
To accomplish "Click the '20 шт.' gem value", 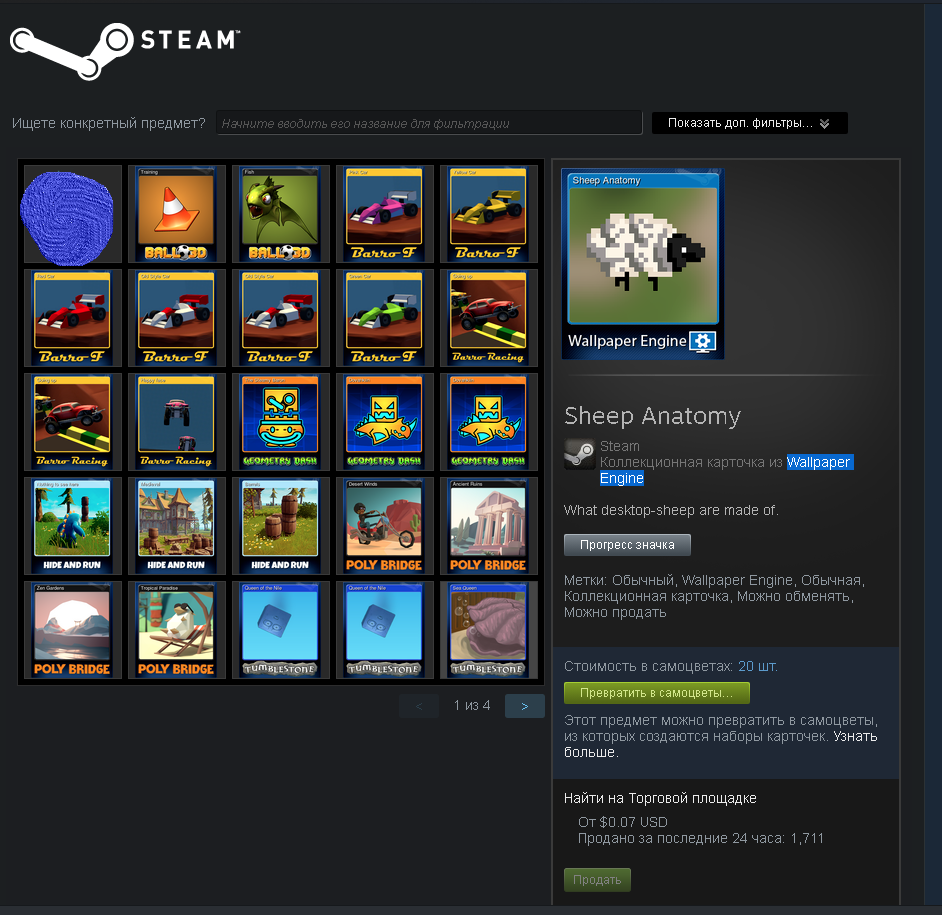I will click(x=758, y=666).
